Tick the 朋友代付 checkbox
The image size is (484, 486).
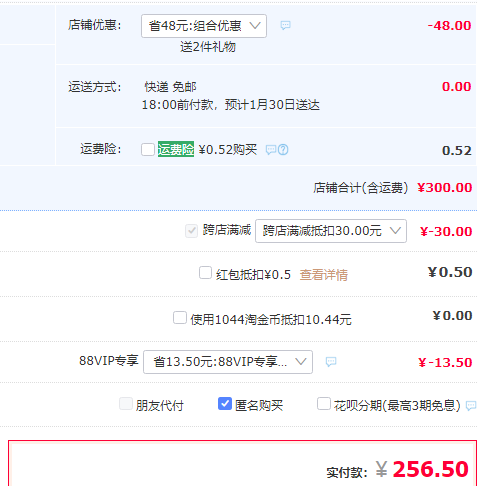pyautogui.click(x=126, y=404)
